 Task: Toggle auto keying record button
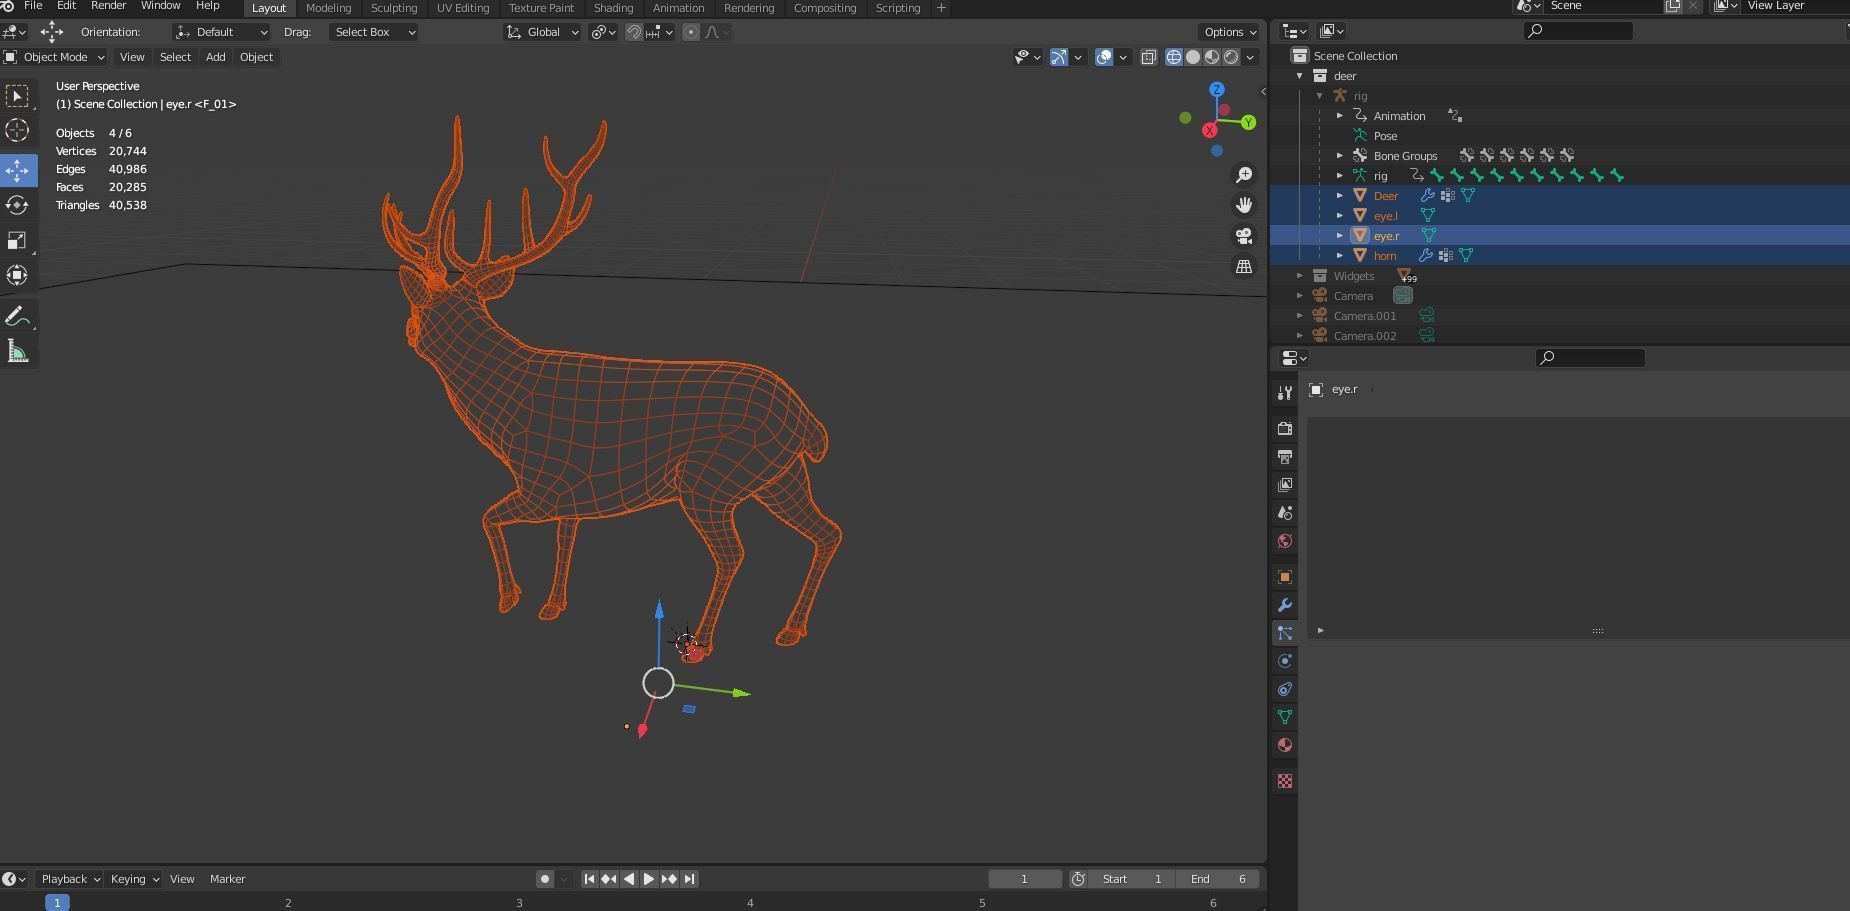click(545, 879)
